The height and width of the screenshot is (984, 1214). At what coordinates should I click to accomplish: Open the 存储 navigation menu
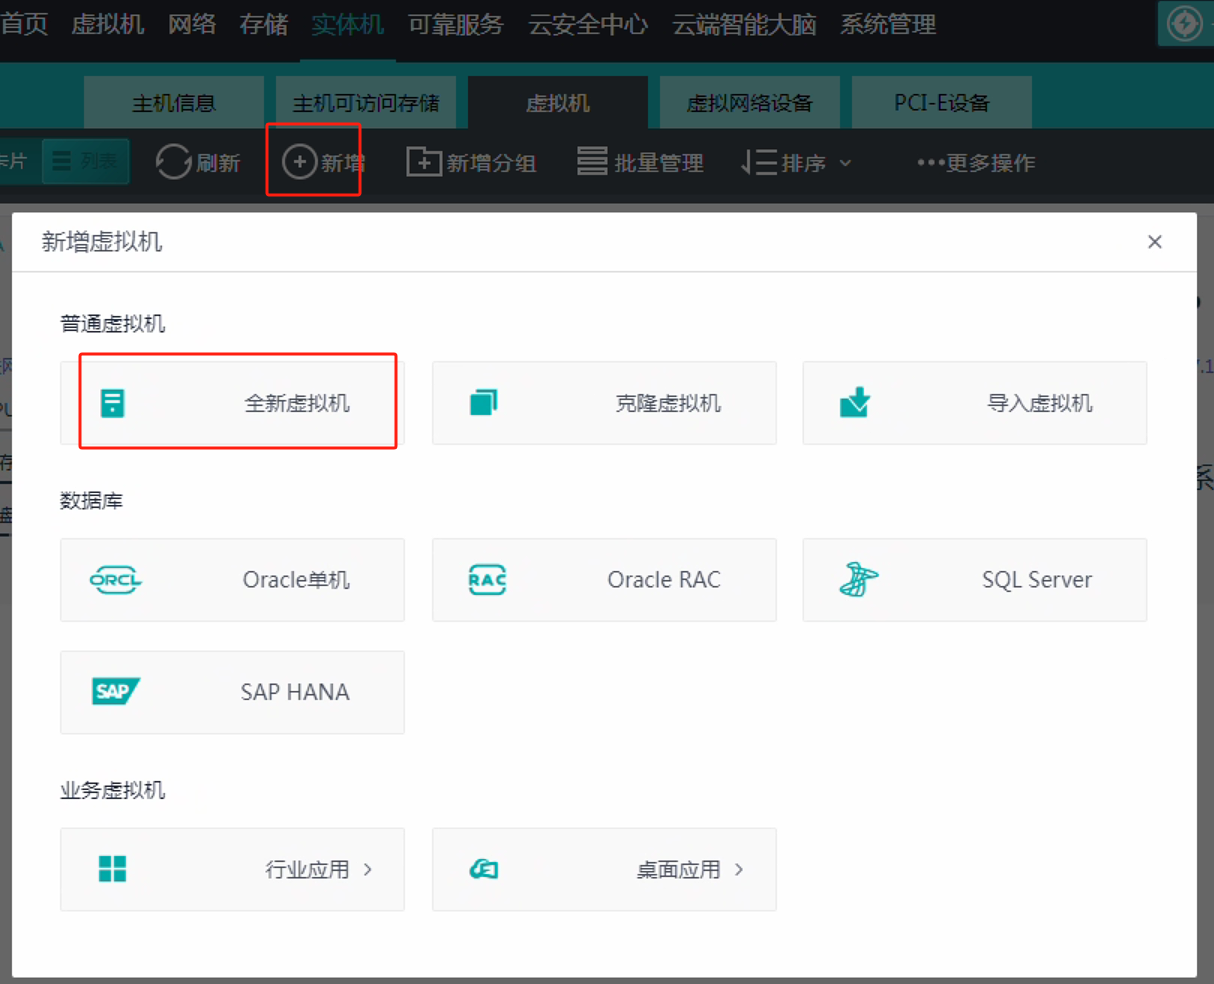pos(264,24)
